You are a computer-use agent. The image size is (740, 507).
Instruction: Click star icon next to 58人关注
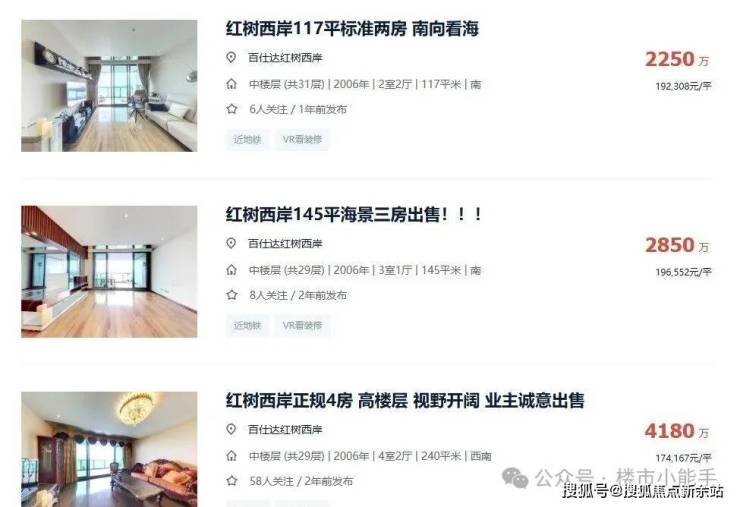pos(231,481)
